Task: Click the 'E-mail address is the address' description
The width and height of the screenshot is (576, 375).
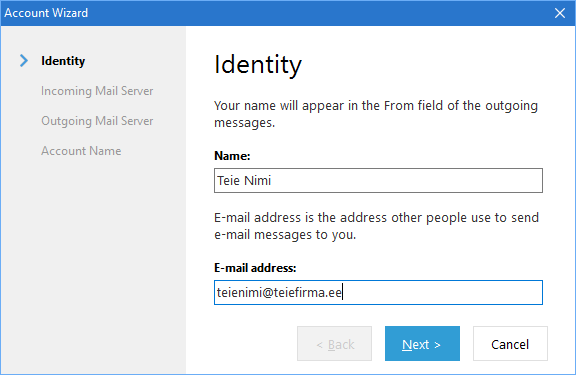Action: [x=376, y=226]
